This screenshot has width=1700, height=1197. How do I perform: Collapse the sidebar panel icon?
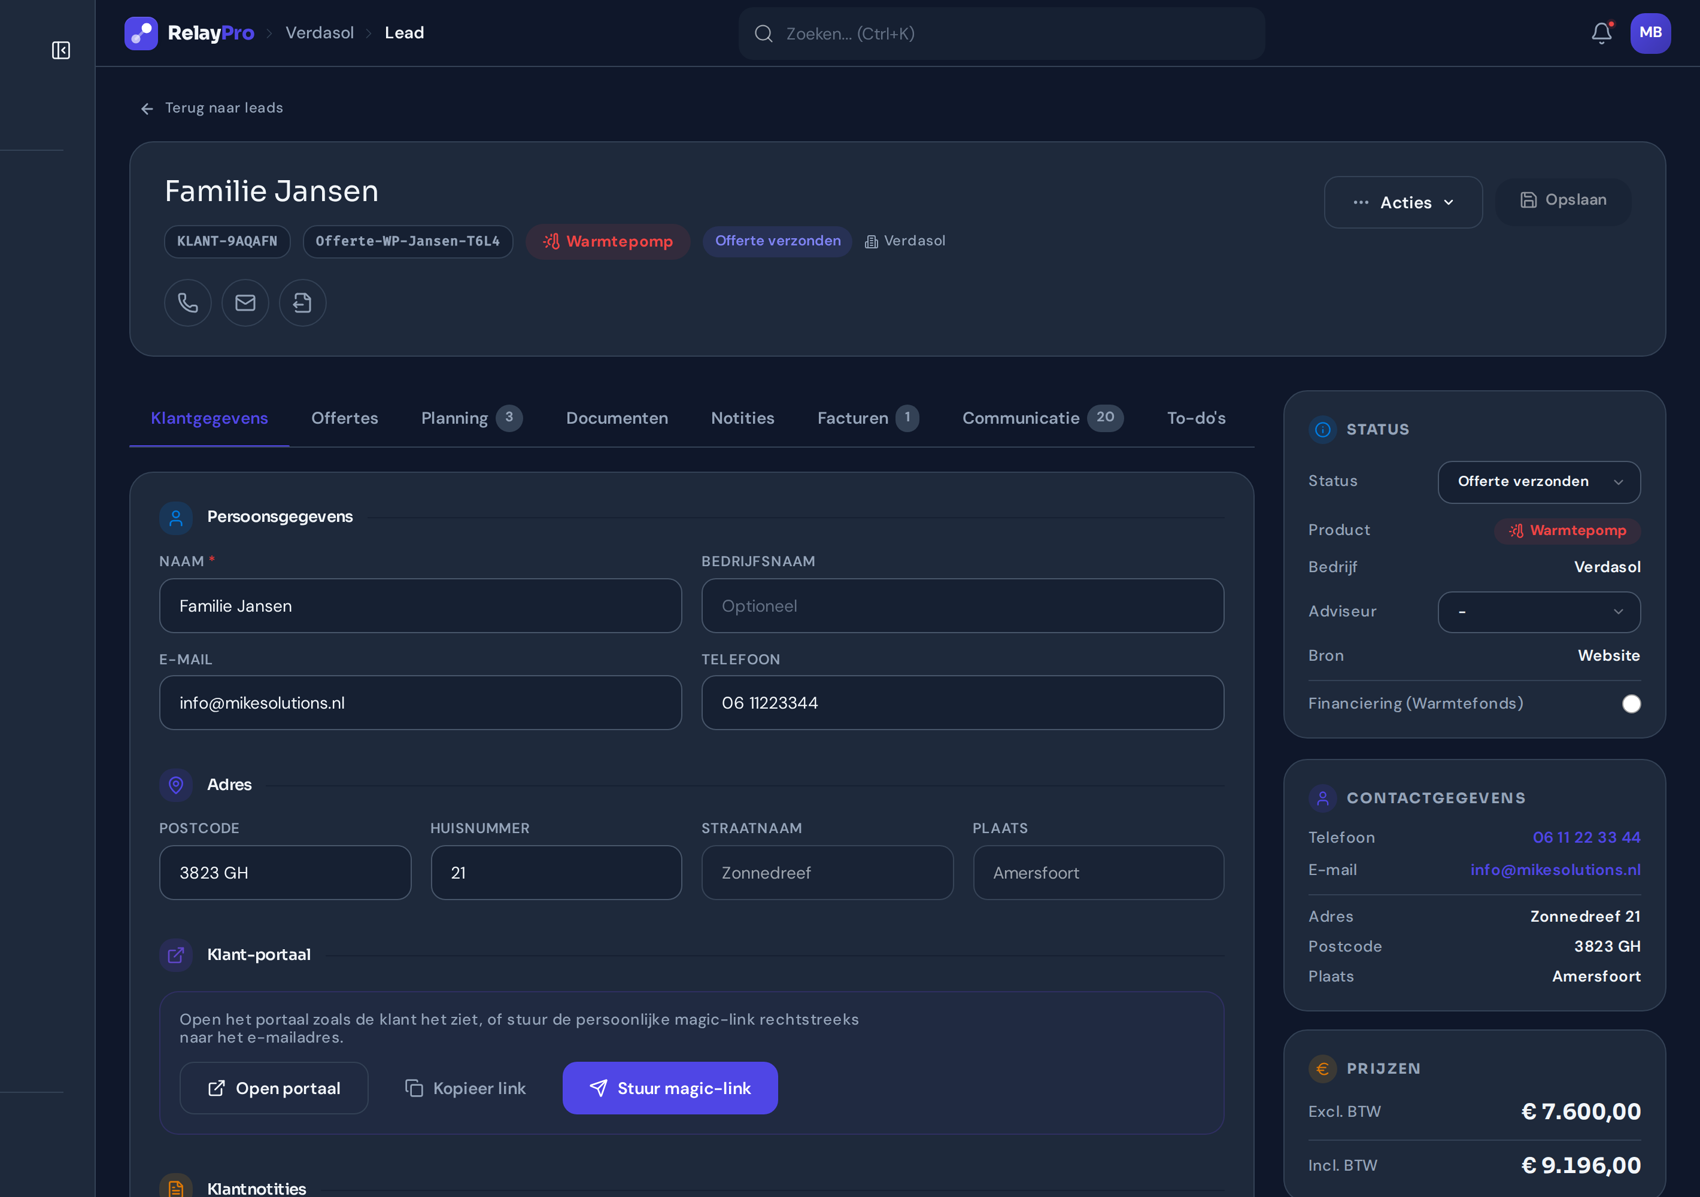coord(61,50)
